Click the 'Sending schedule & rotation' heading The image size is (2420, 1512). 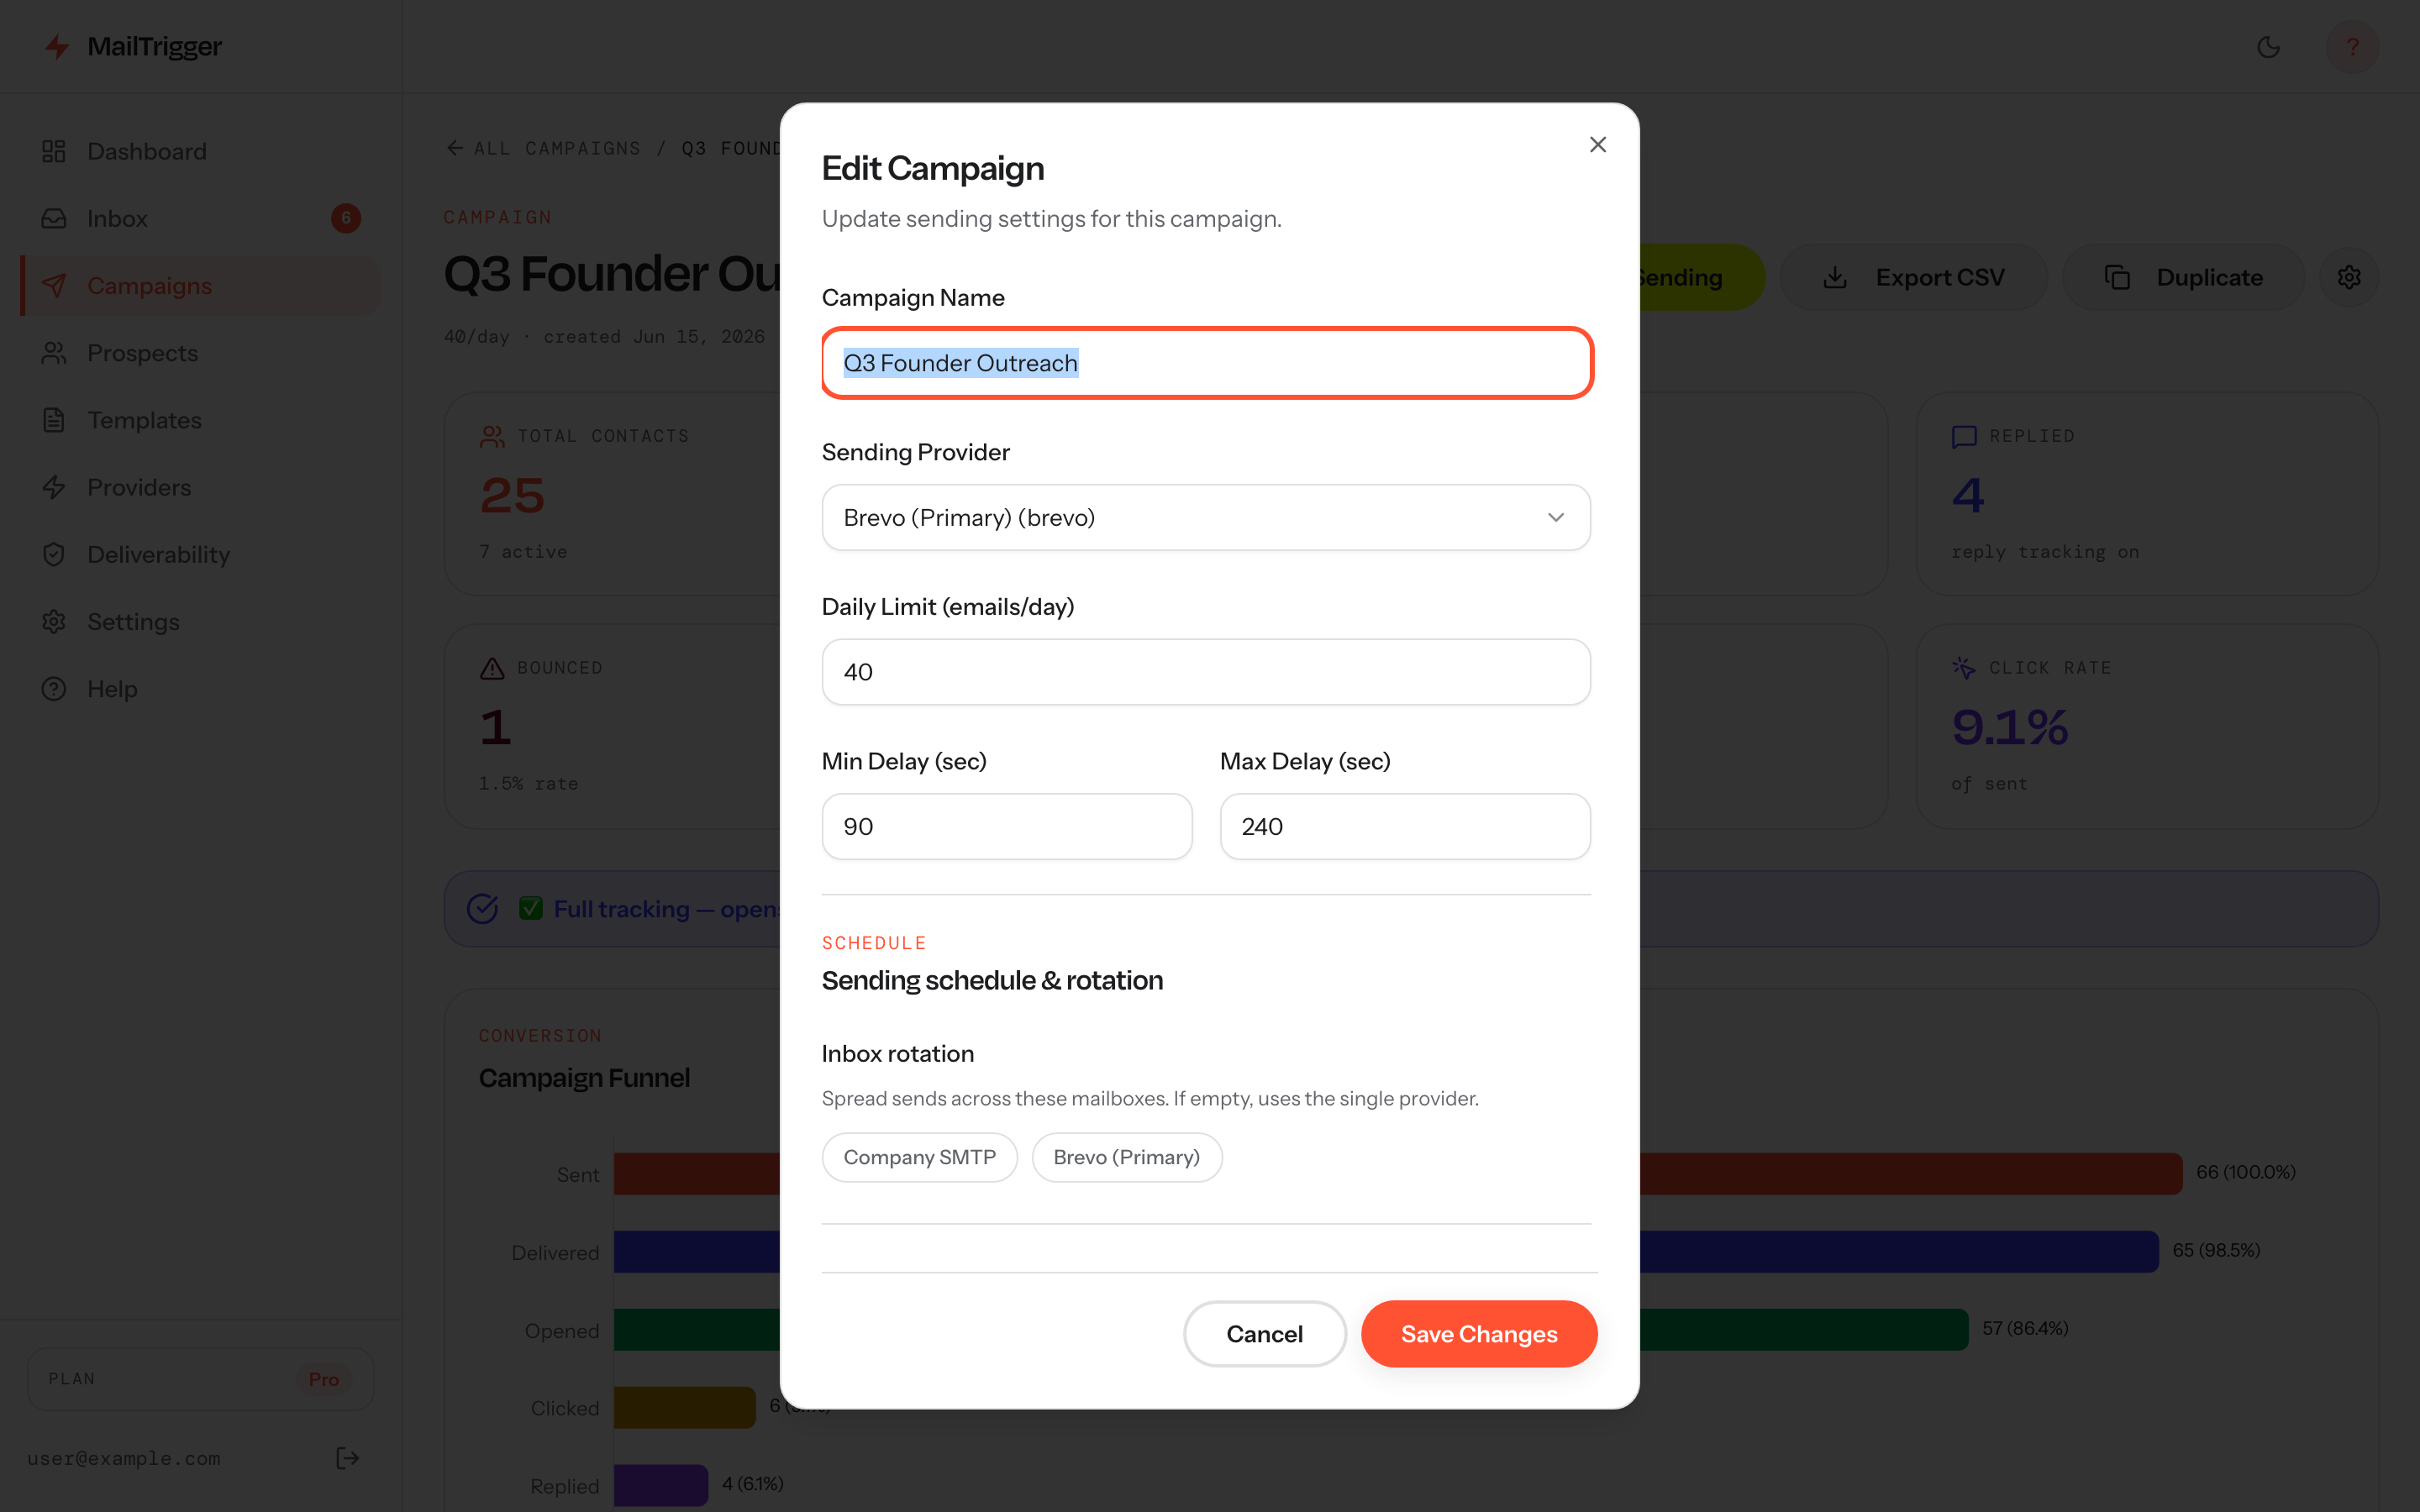click(x=992, y=980)
